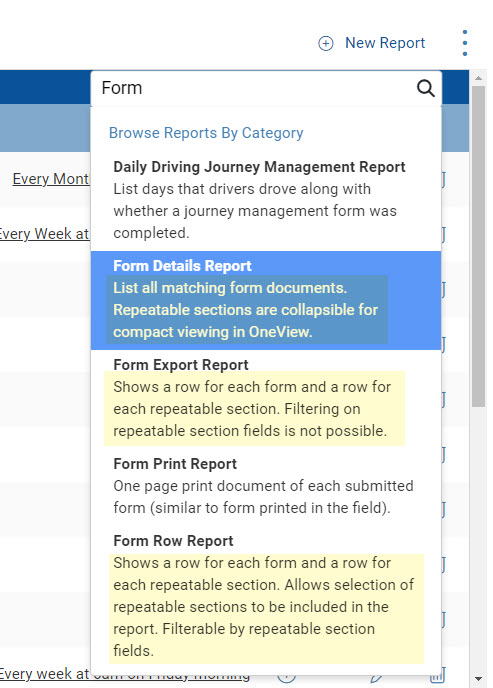Select Daily Driving Journey Management Report
Screen dimensions: 493x688
(x=266, y=200)
